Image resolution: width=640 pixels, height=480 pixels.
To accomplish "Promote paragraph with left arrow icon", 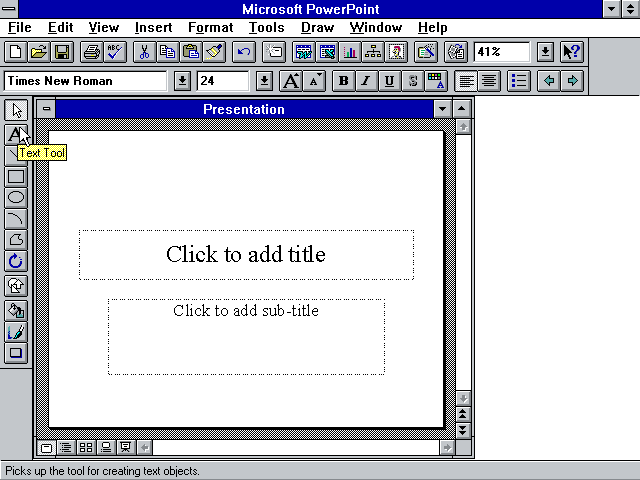I will click(549, 81).
